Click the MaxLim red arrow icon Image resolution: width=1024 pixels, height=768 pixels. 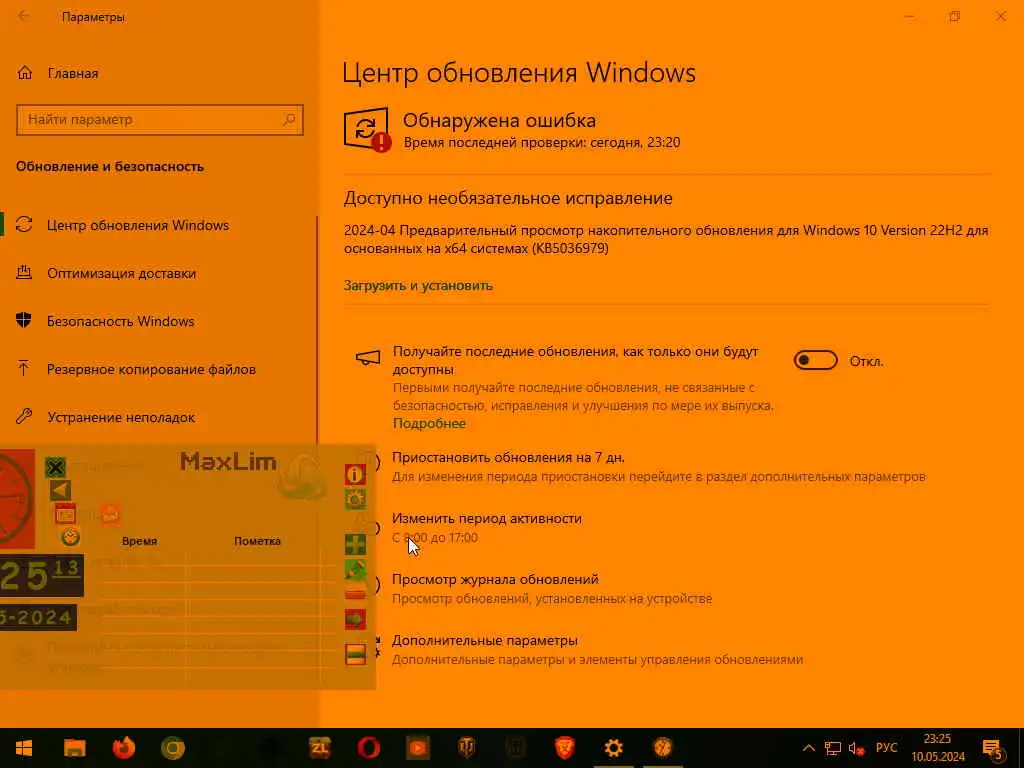tap(355, 619)
